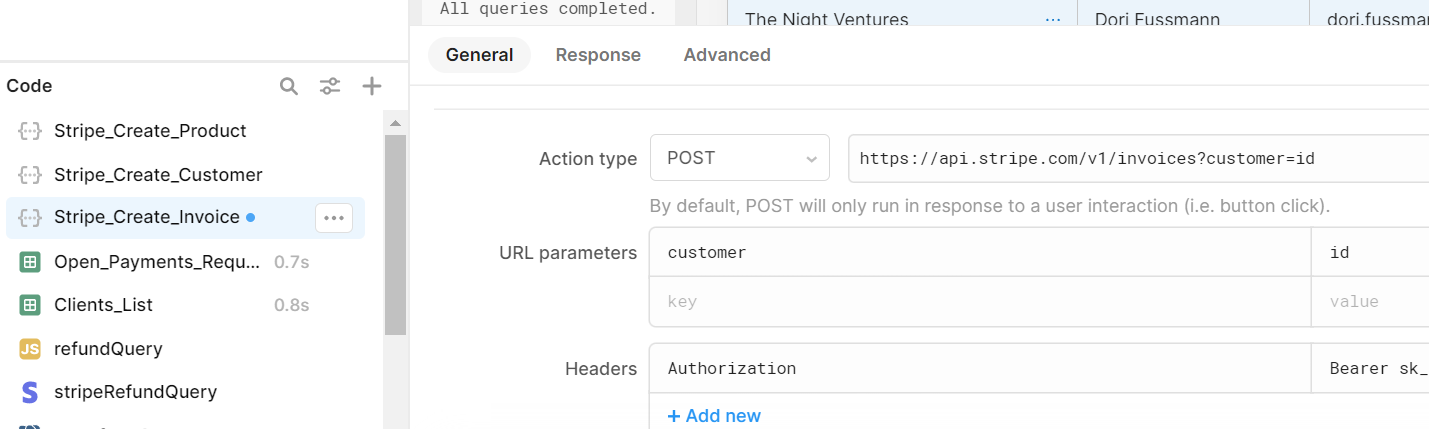Open The Night Ventures cell ellipsis

(1052, 19)
